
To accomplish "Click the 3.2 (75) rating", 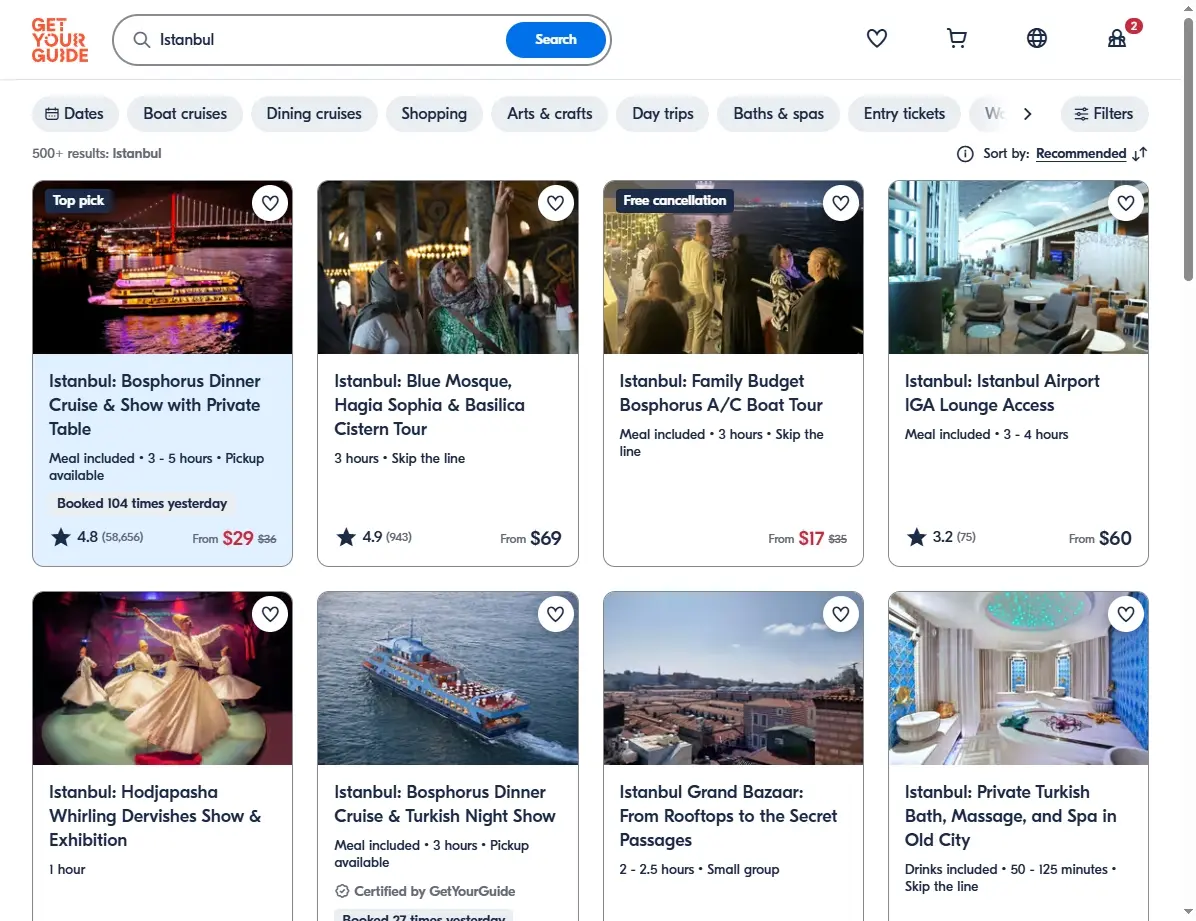I will click(x=941, y=537).
